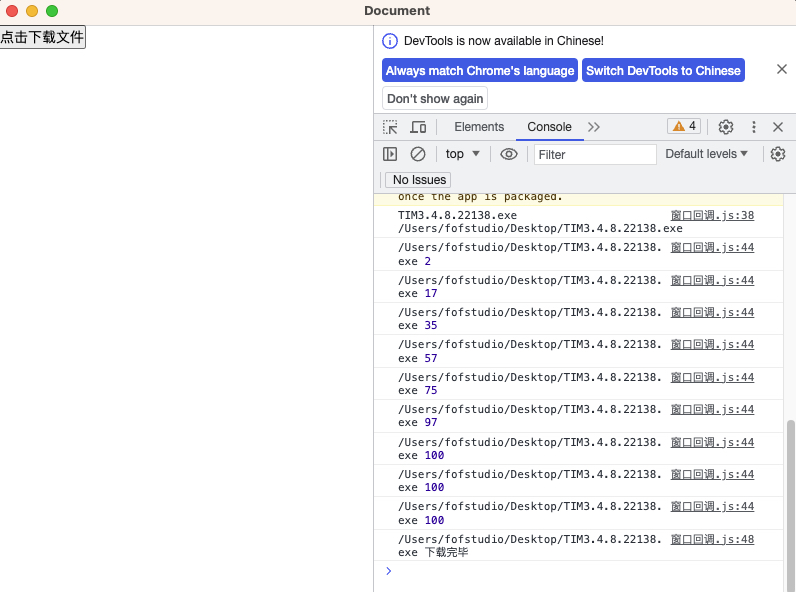
Task: Click the green maximize window button
Action: coord(52,11)
